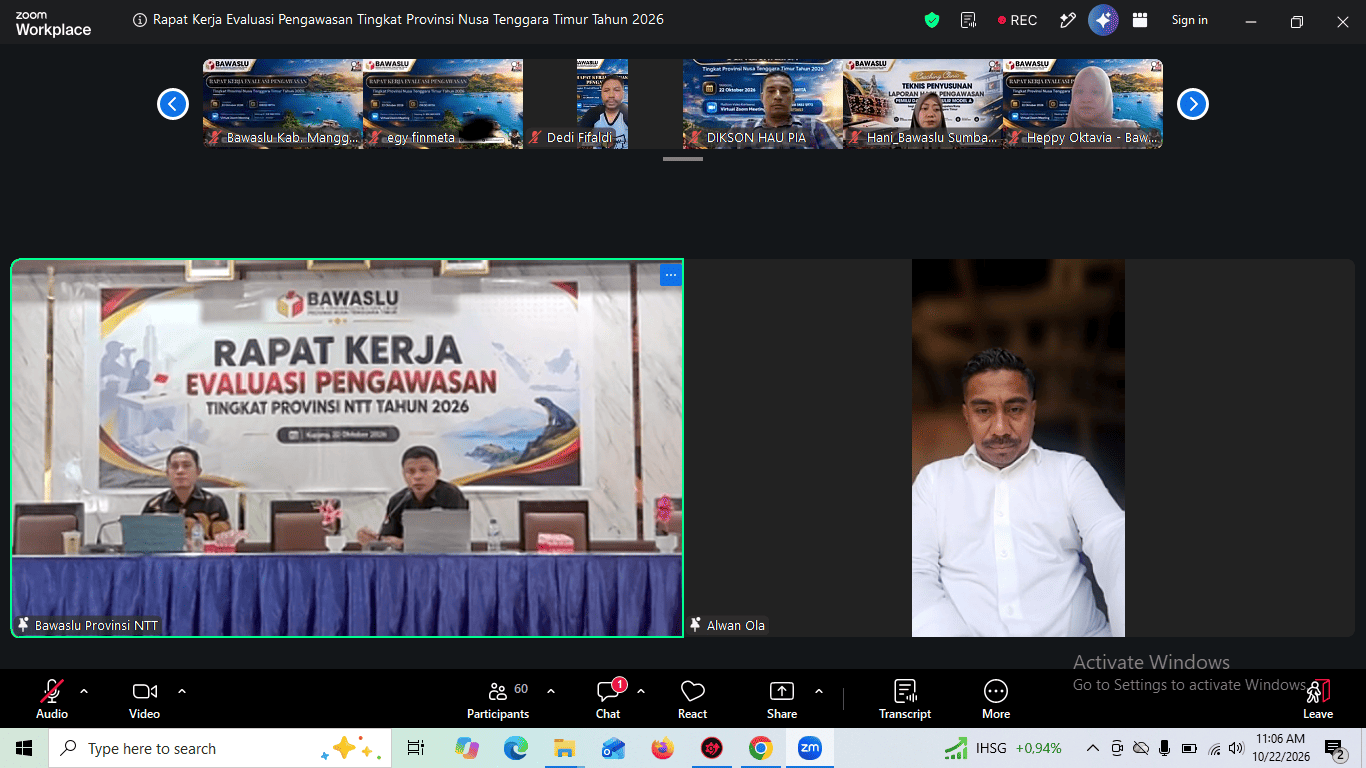Expand chat options arrow
The width and height of the screenshot is (1366, 768).
pos(641,691)
